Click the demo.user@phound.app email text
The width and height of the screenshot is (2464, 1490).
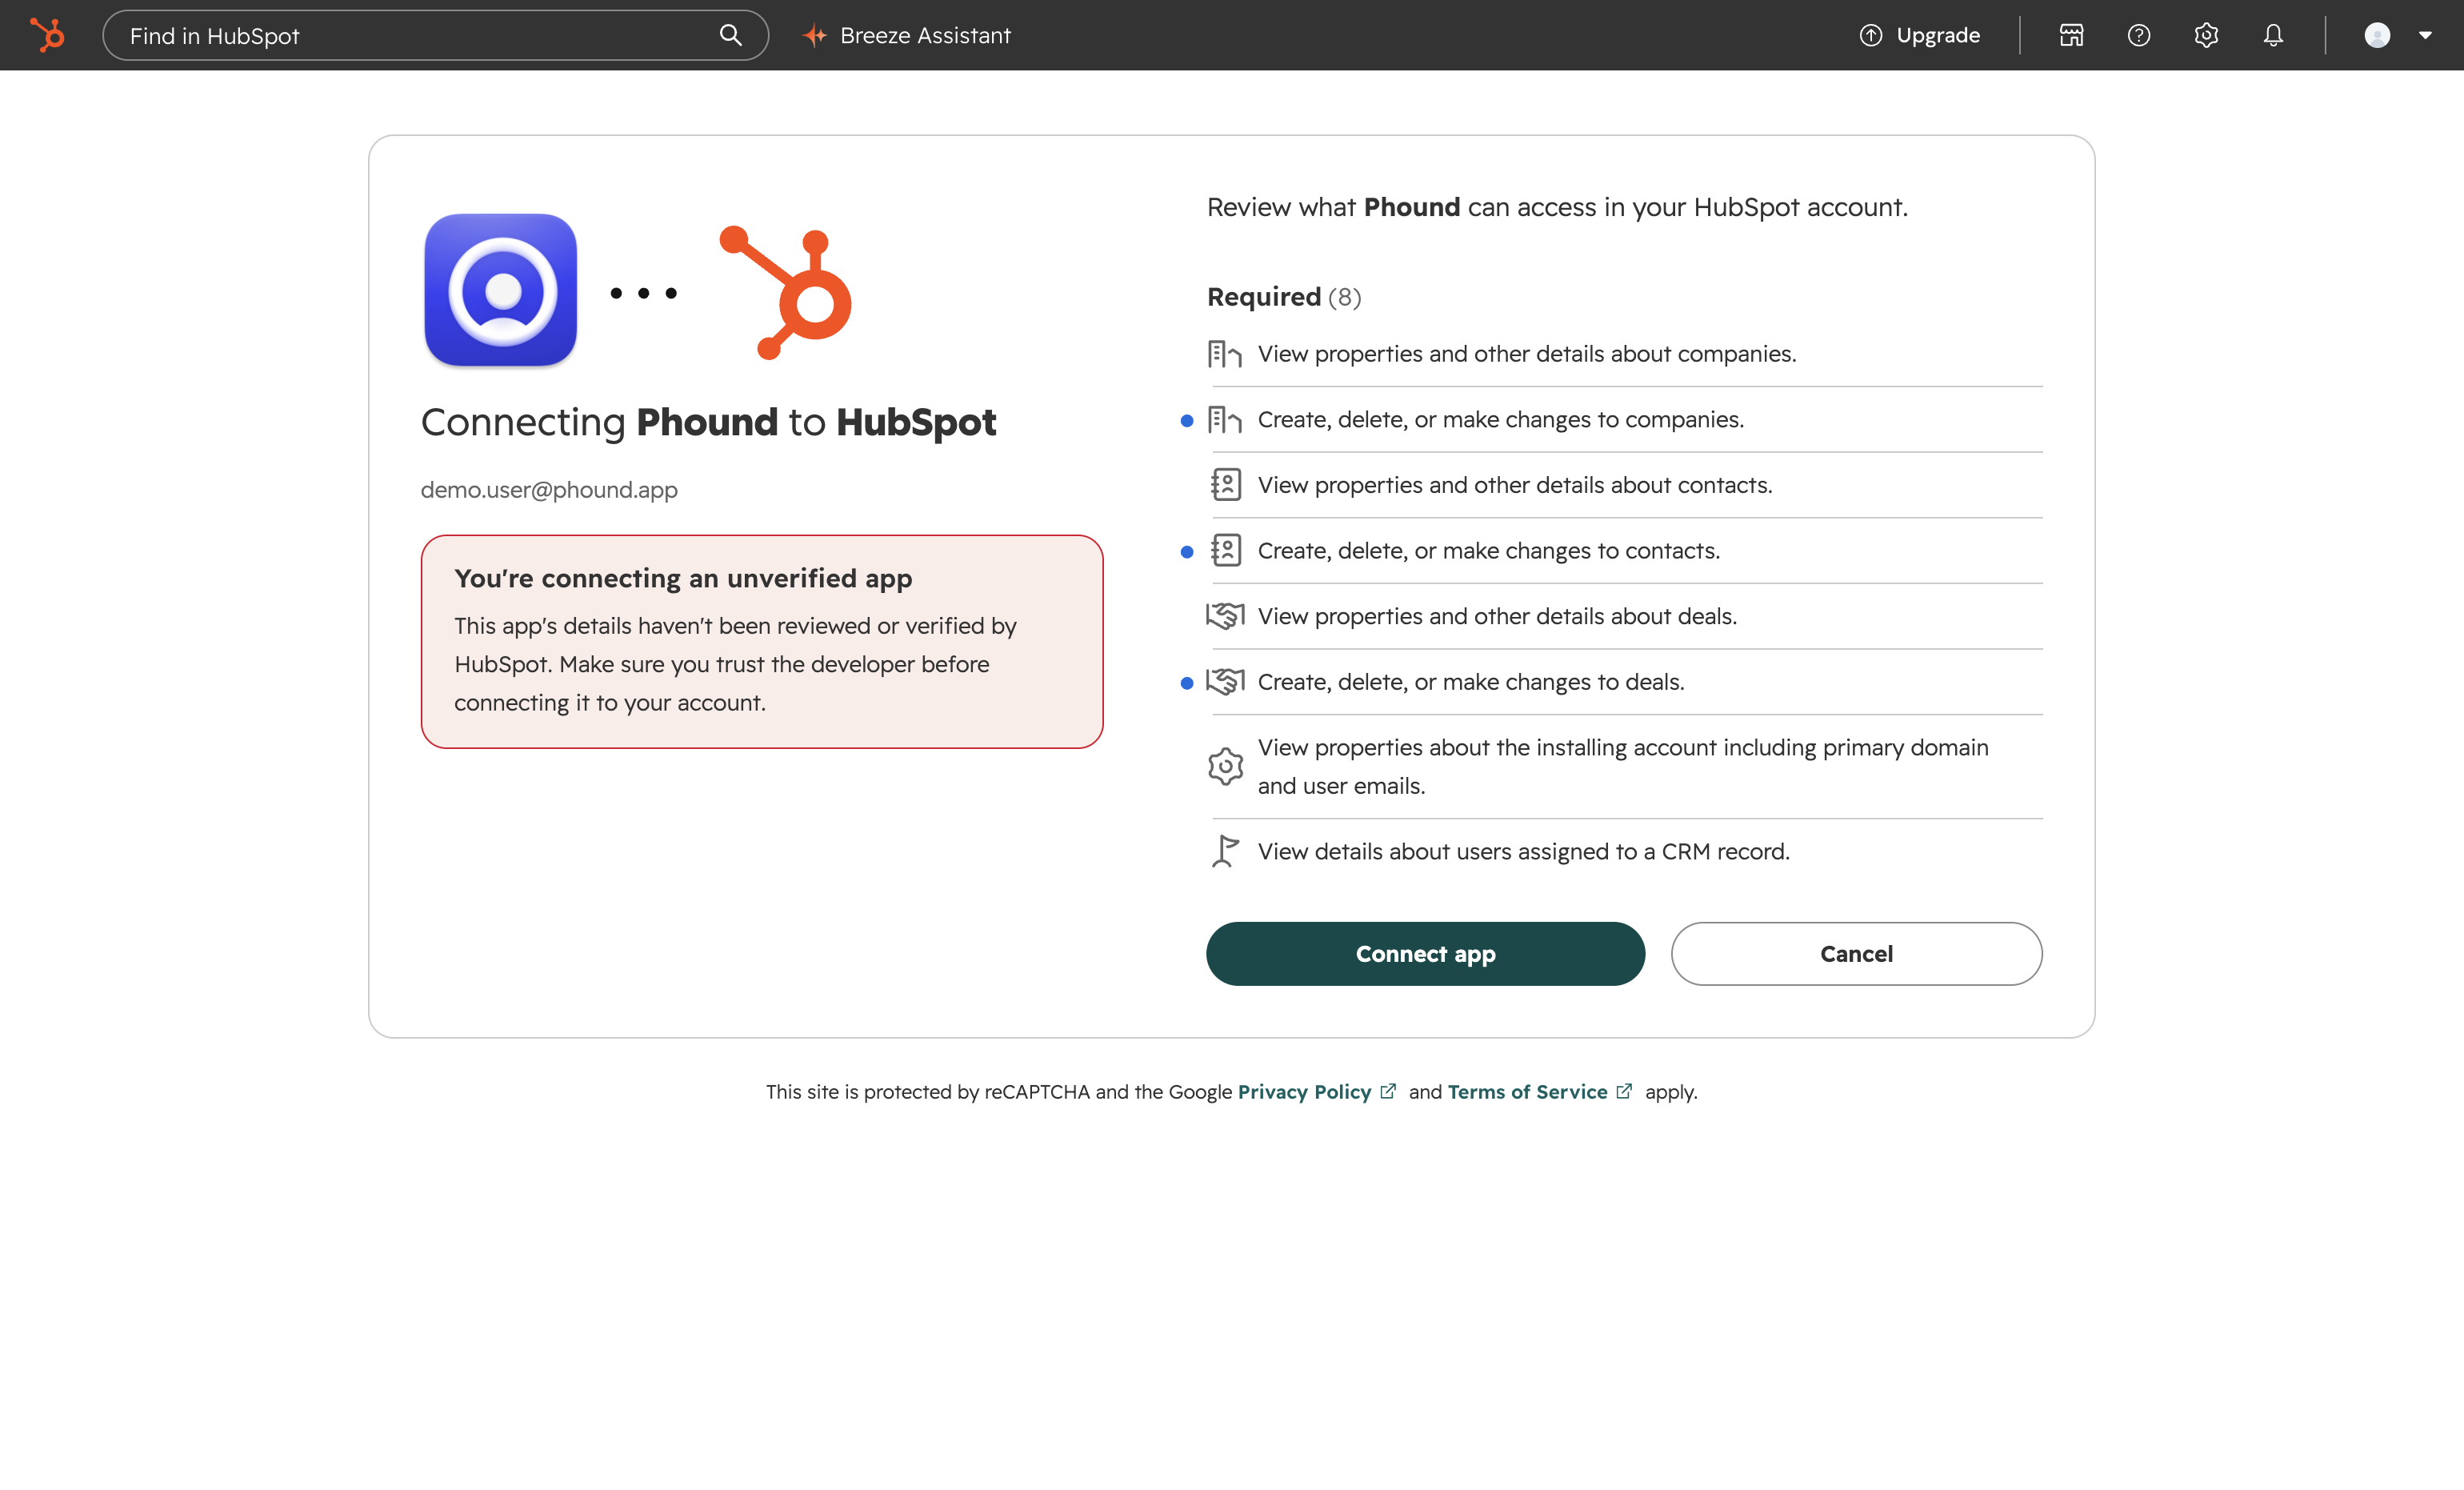point(549,489)
